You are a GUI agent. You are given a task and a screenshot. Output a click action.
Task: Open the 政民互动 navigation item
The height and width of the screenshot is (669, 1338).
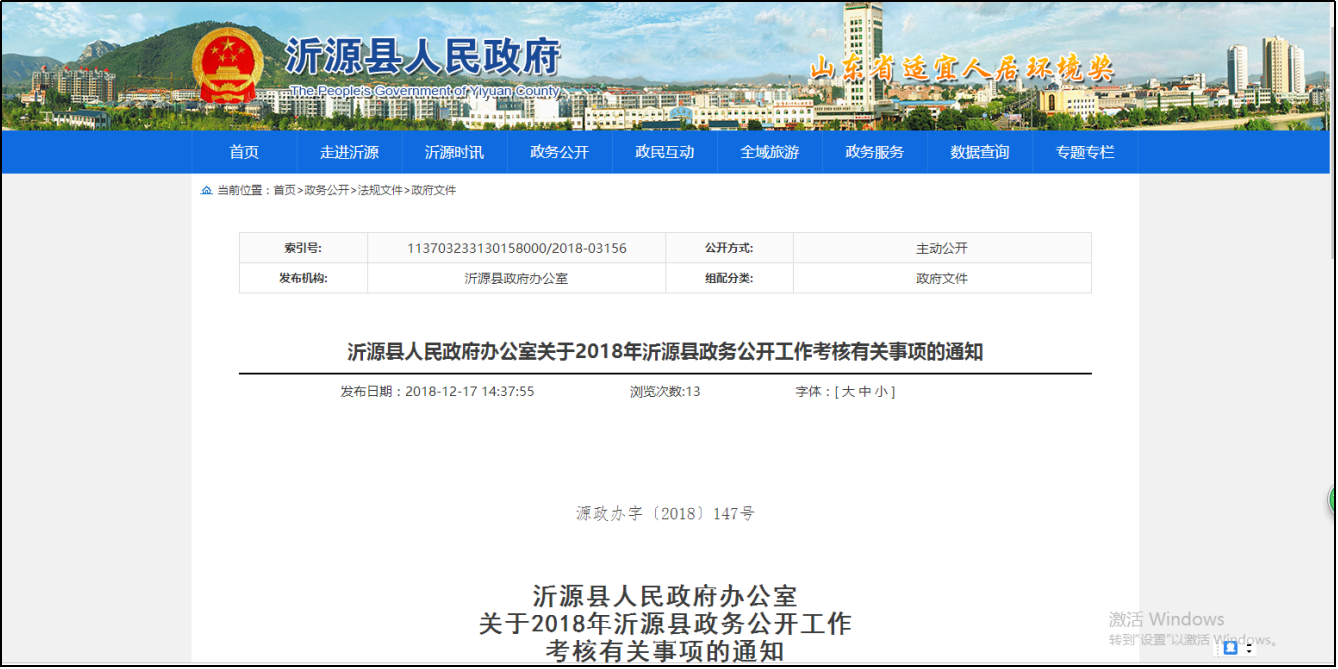click(664, 152)
